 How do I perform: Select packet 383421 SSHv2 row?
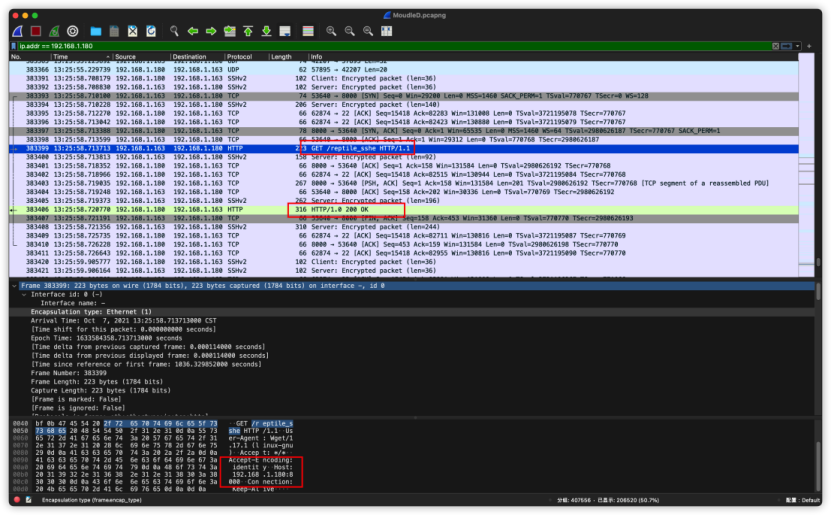pyautogui.click(x=404, y=271)
